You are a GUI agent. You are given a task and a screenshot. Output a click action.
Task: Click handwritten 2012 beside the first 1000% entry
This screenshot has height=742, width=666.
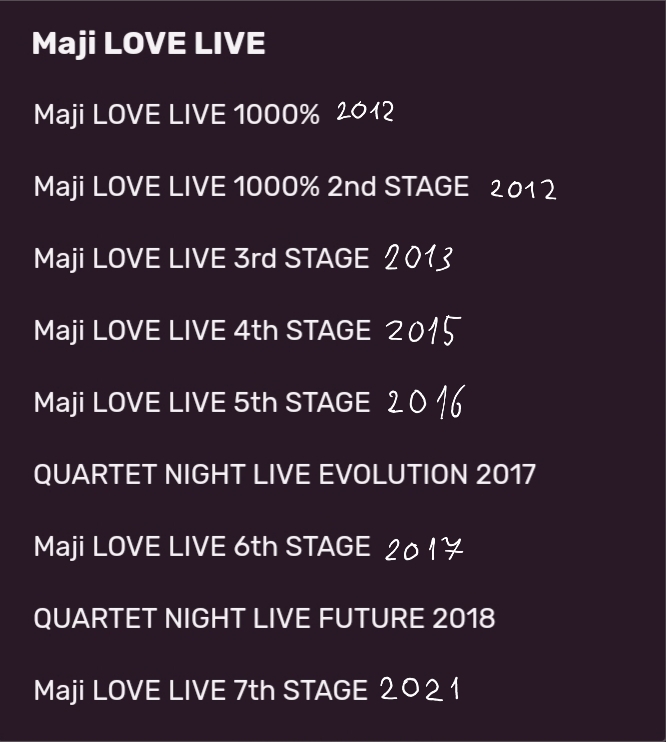[x=365, y=112]
